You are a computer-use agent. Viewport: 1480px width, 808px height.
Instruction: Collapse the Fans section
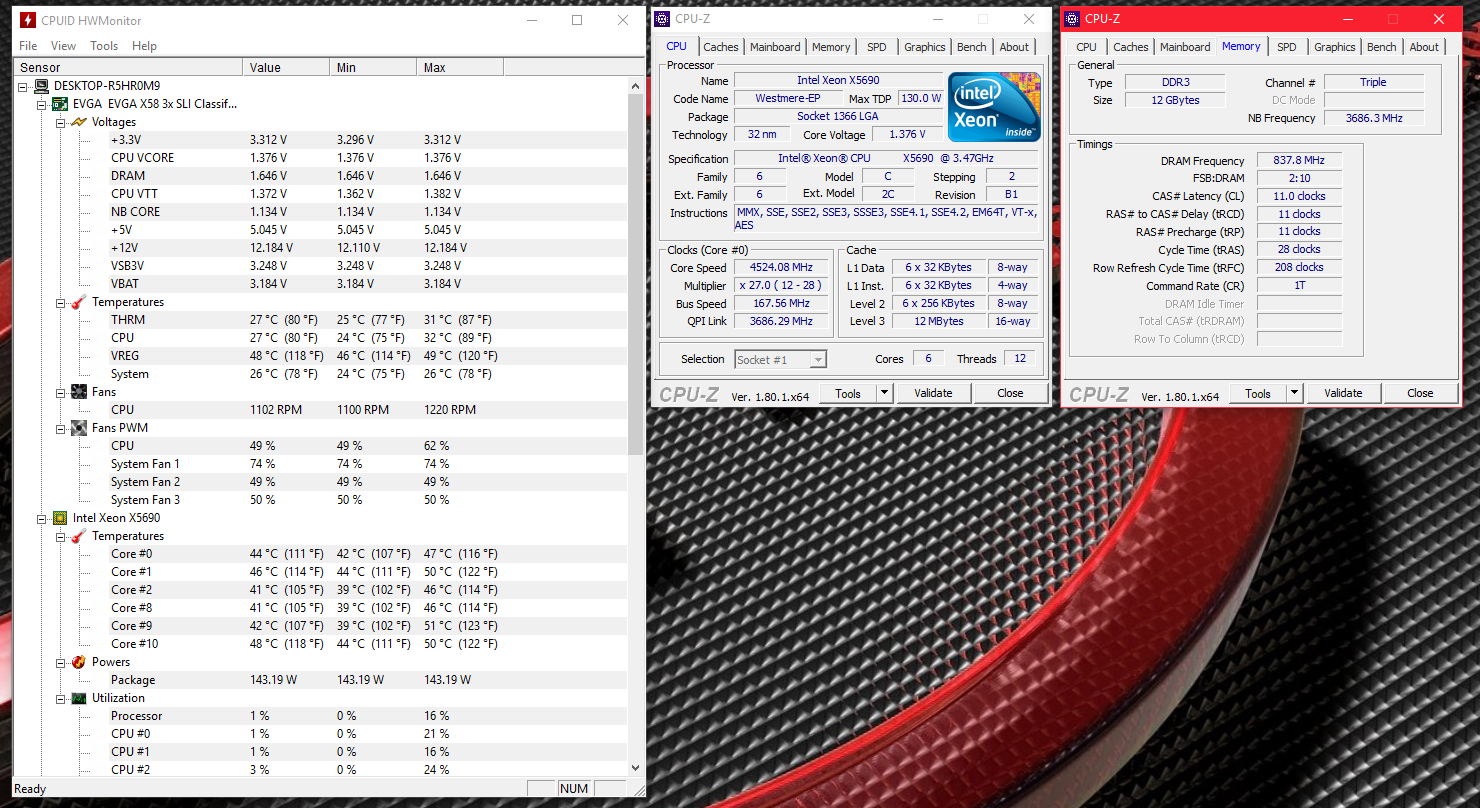(x=60, y=392)
